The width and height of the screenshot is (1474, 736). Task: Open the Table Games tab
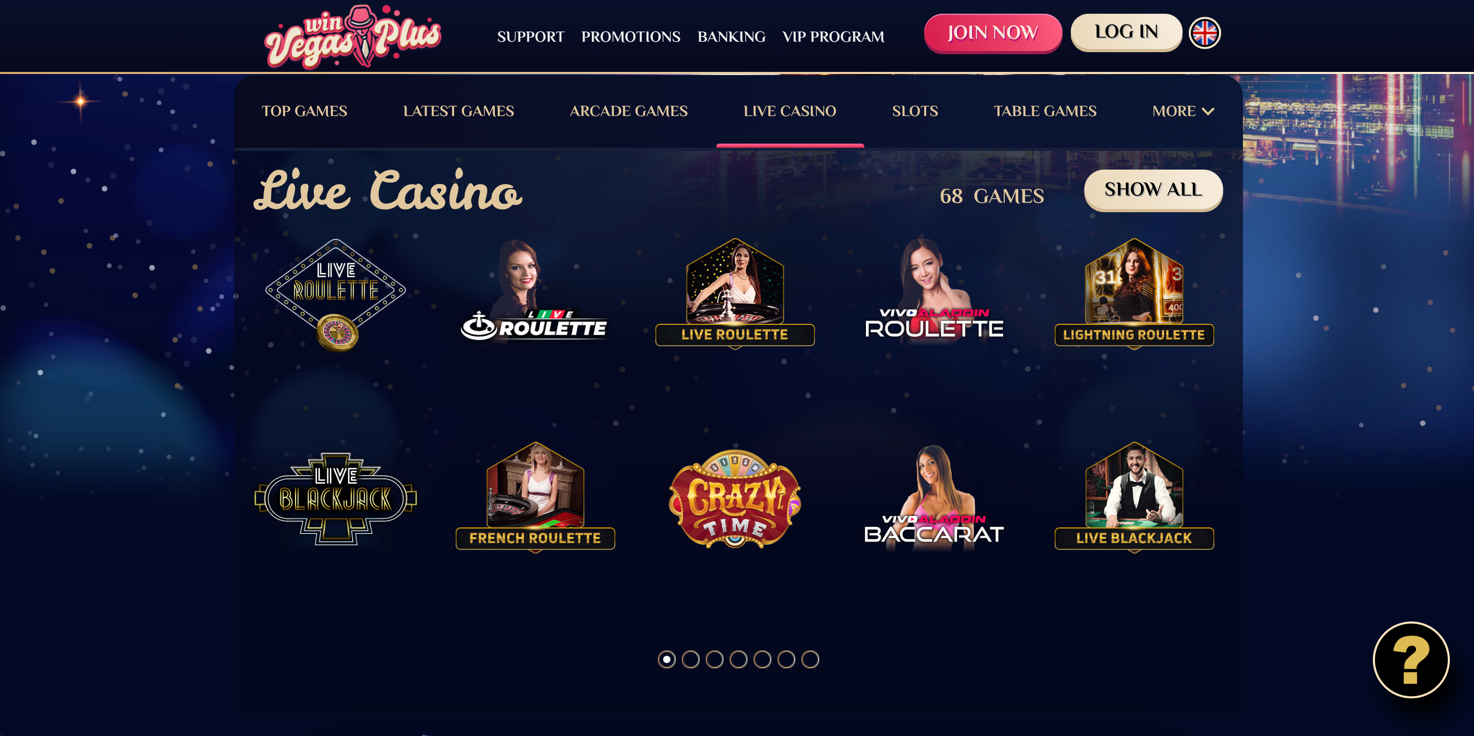point(1045,111)
